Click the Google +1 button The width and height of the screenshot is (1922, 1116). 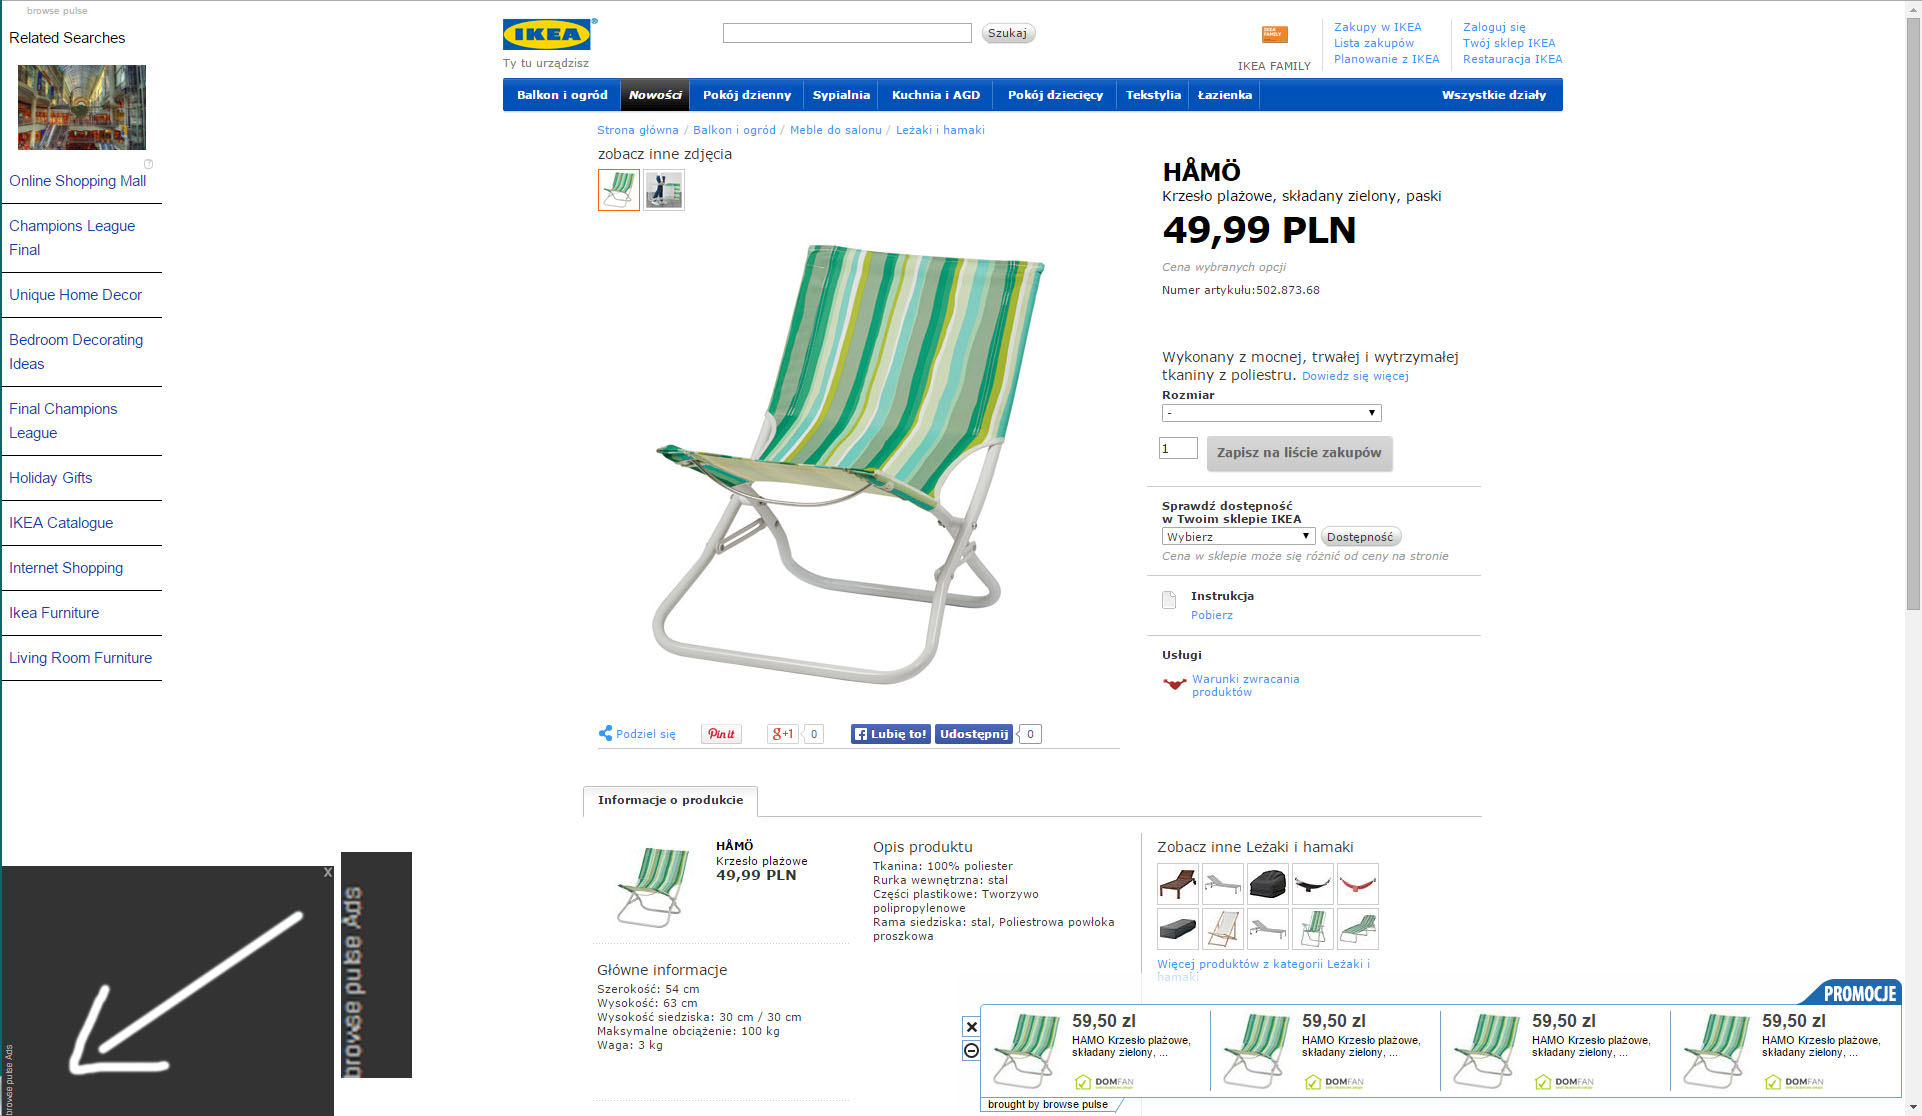(781, 734)
